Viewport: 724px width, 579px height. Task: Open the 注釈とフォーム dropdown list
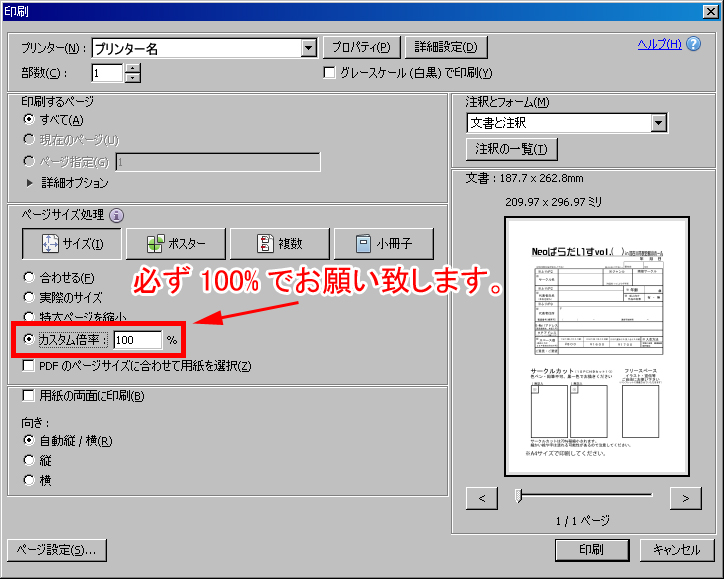point(658,123)
